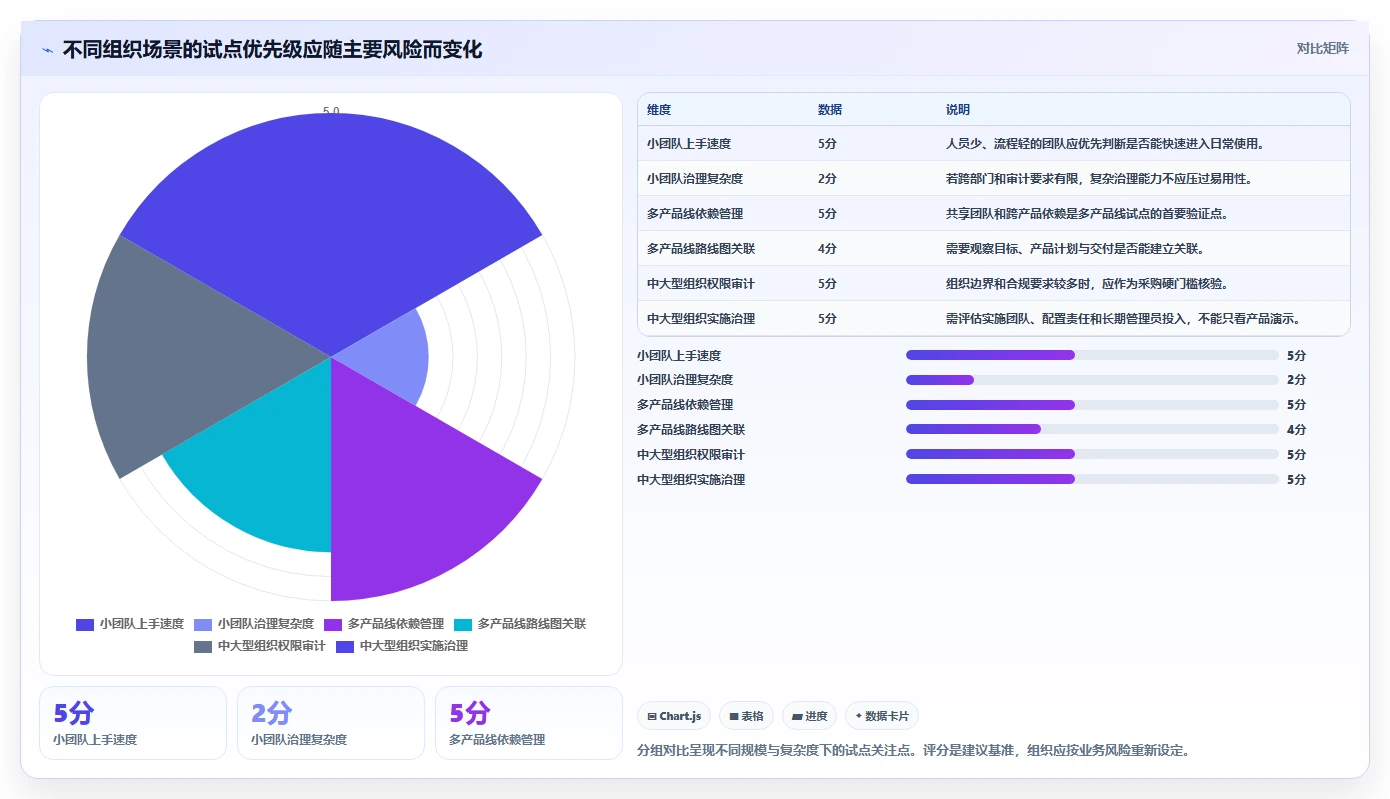Toggle the 多产品线路线图关联 legend entry
Image resolution: width=1390 pixels, height=799 pixels.
(x=520, y=624)
